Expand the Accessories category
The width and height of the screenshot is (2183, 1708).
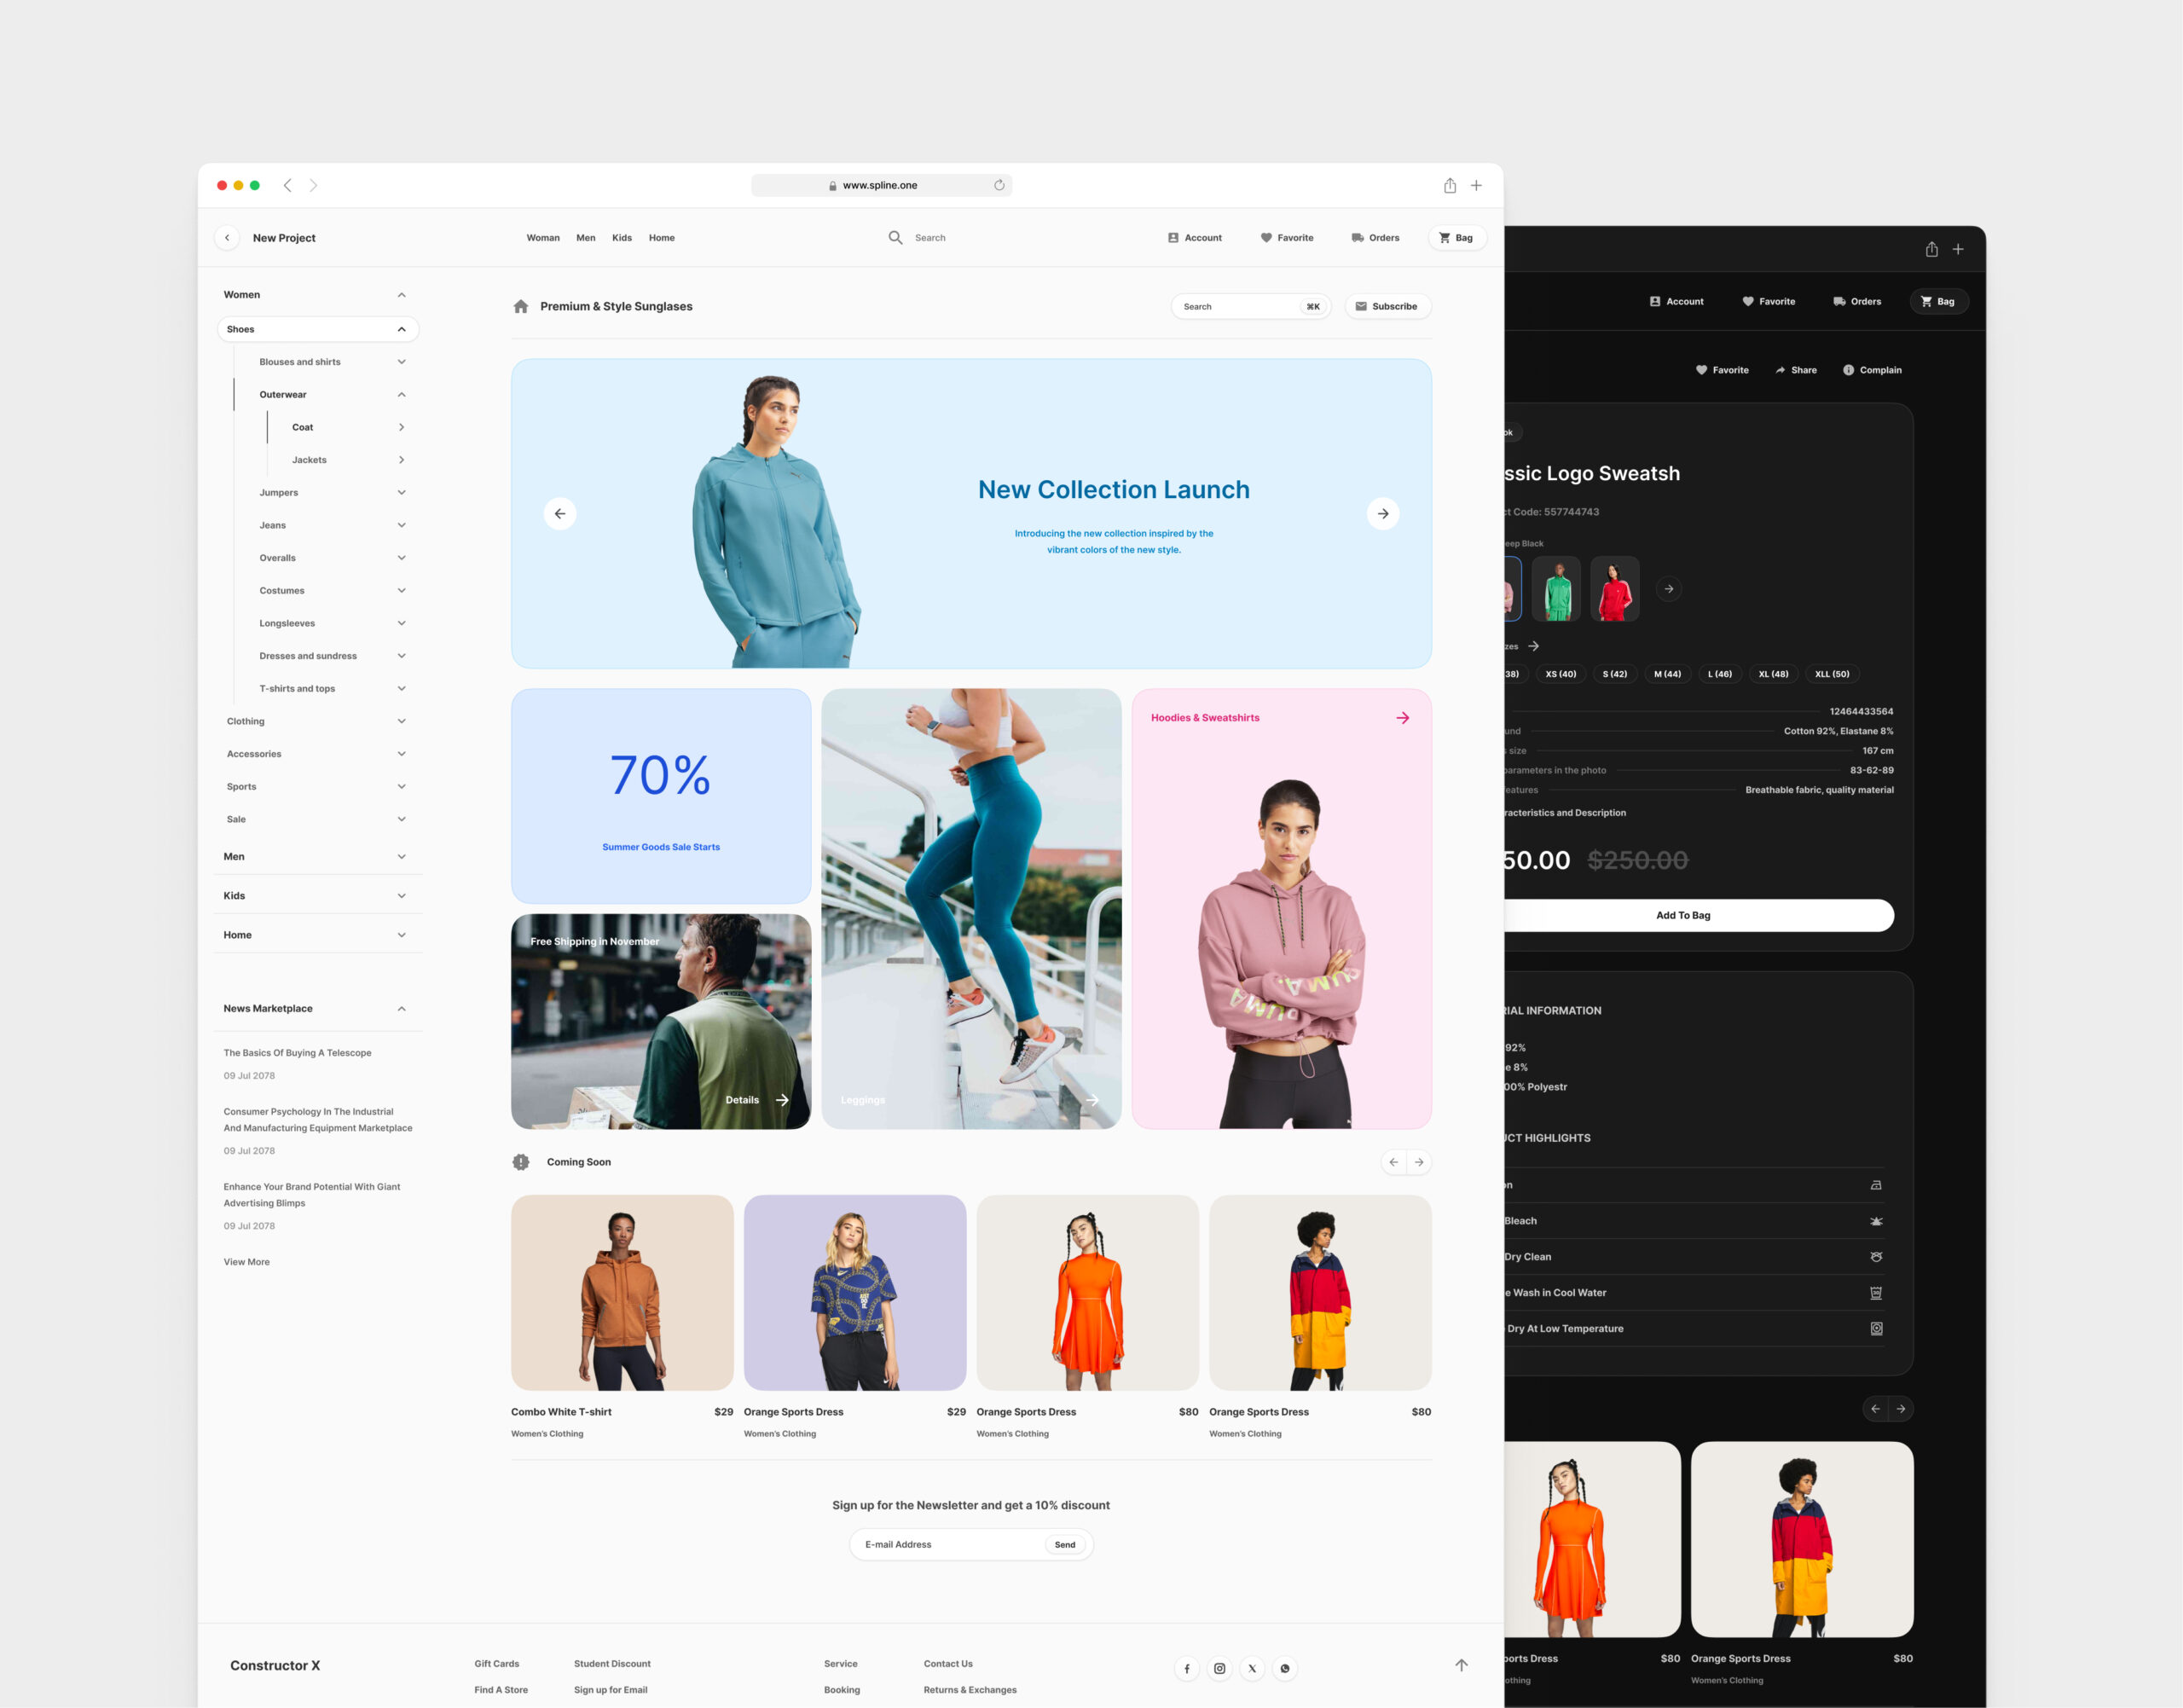401,754
